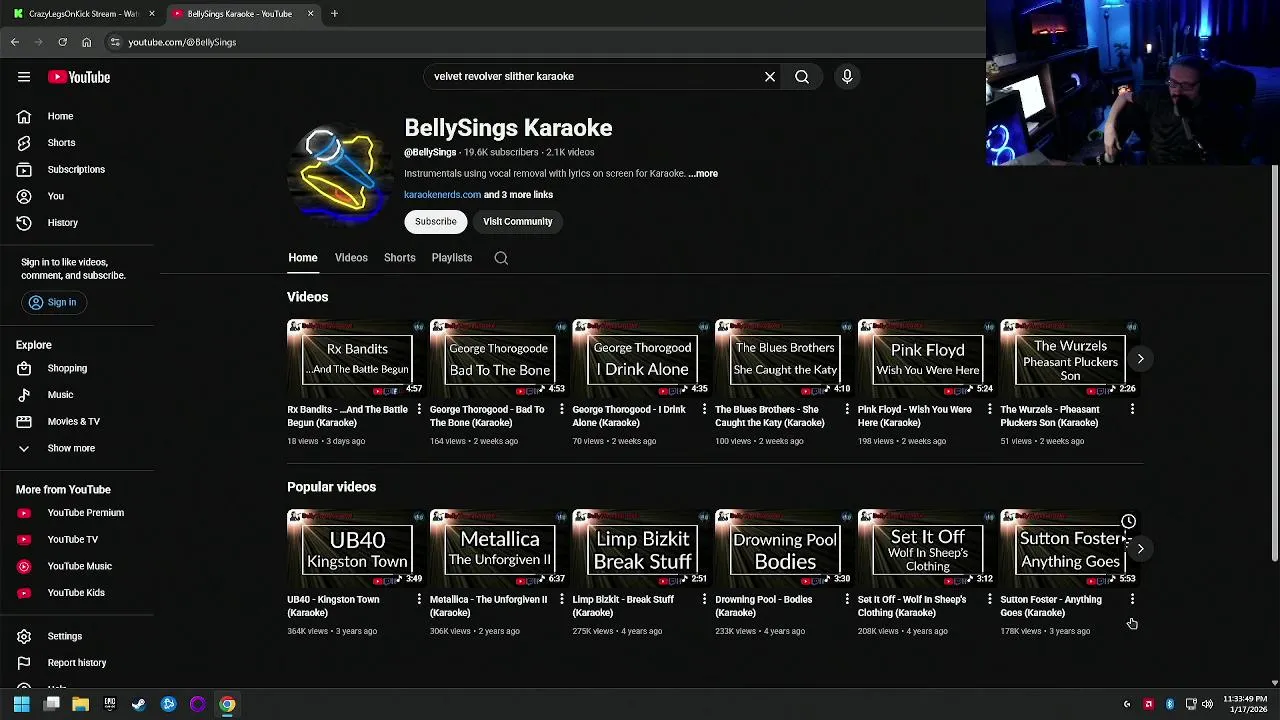The height and width of the screenshot is (720, 1280).
Task: Search within the channel using magnifier
Action: click(x=501, y=258)
